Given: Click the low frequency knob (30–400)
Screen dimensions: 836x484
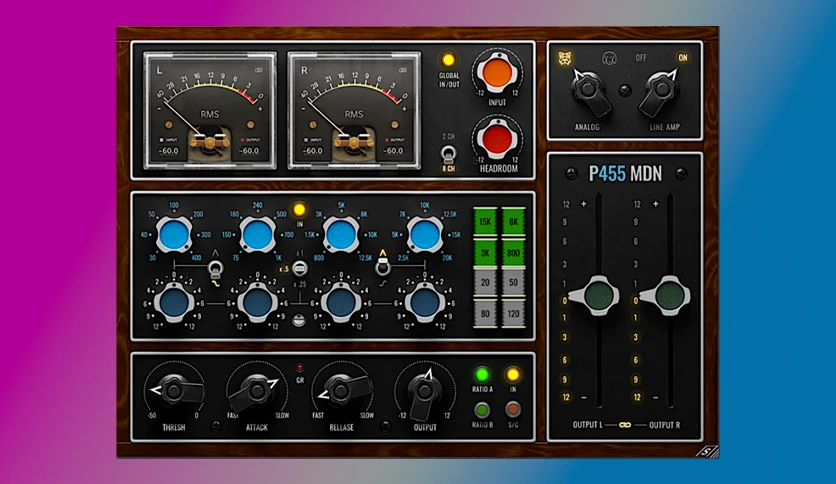Looking at the screenshot, I should tap(174, 235).
